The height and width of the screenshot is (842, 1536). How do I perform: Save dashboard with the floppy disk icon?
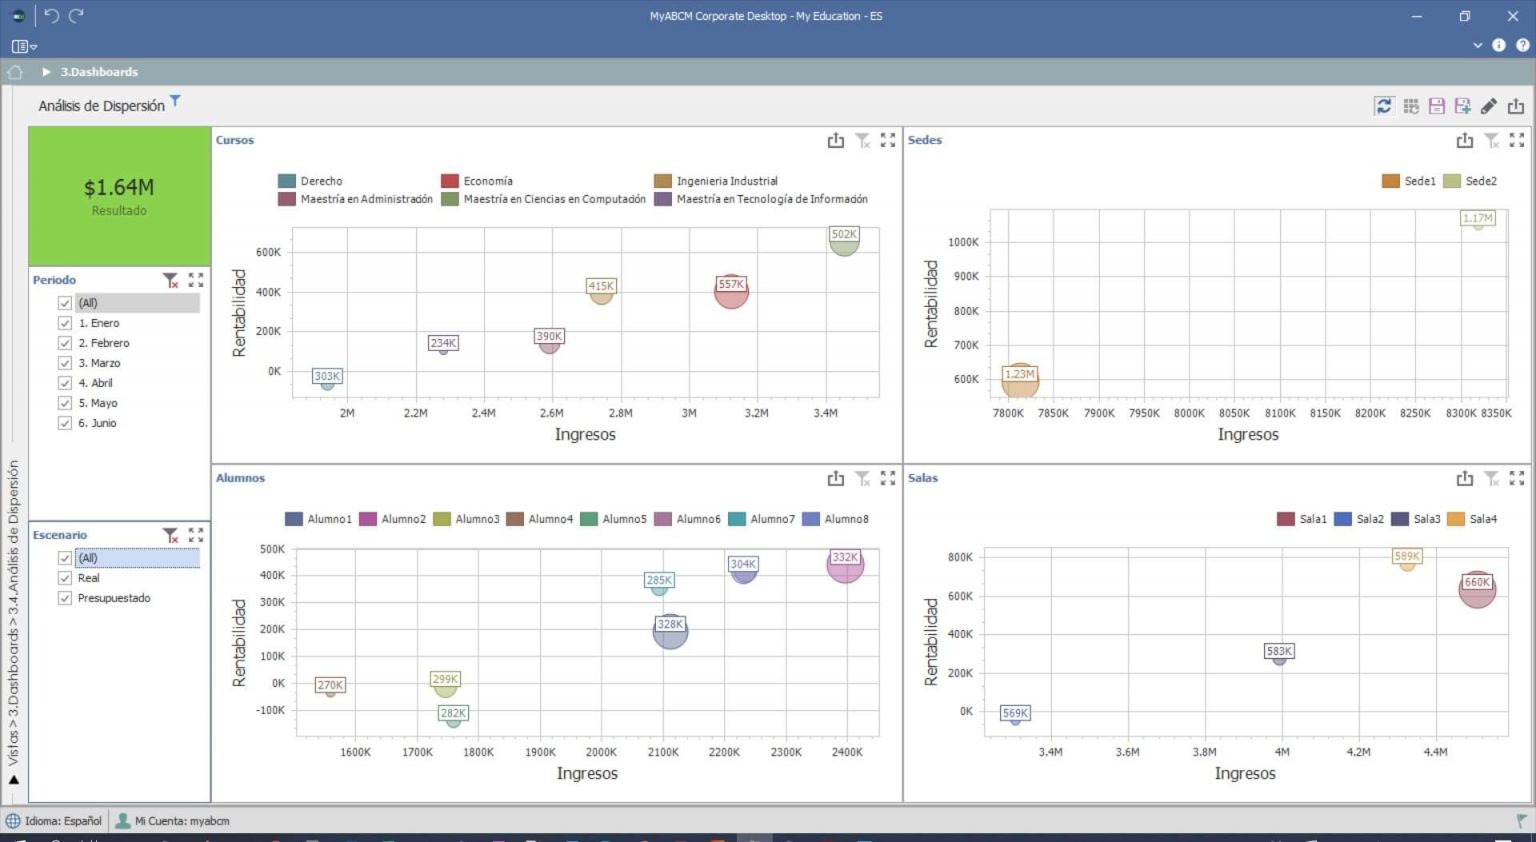coord(1437,106)
